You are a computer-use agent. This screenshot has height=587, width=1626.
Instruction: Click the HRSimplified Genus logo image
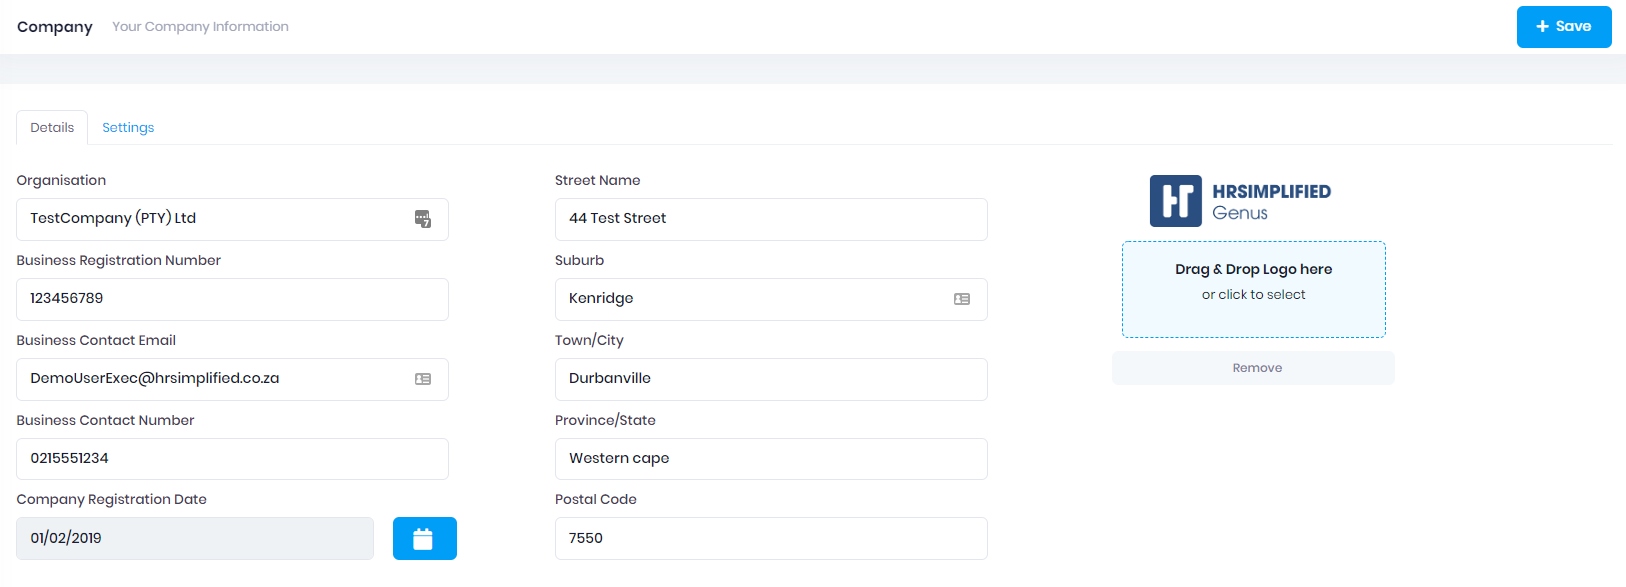pos(1240,201)
